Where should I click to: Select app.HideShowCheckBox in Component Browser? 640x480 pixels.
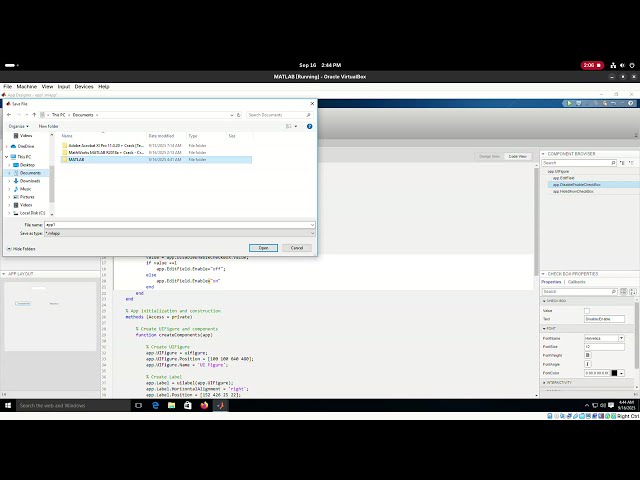click(573, 191)
